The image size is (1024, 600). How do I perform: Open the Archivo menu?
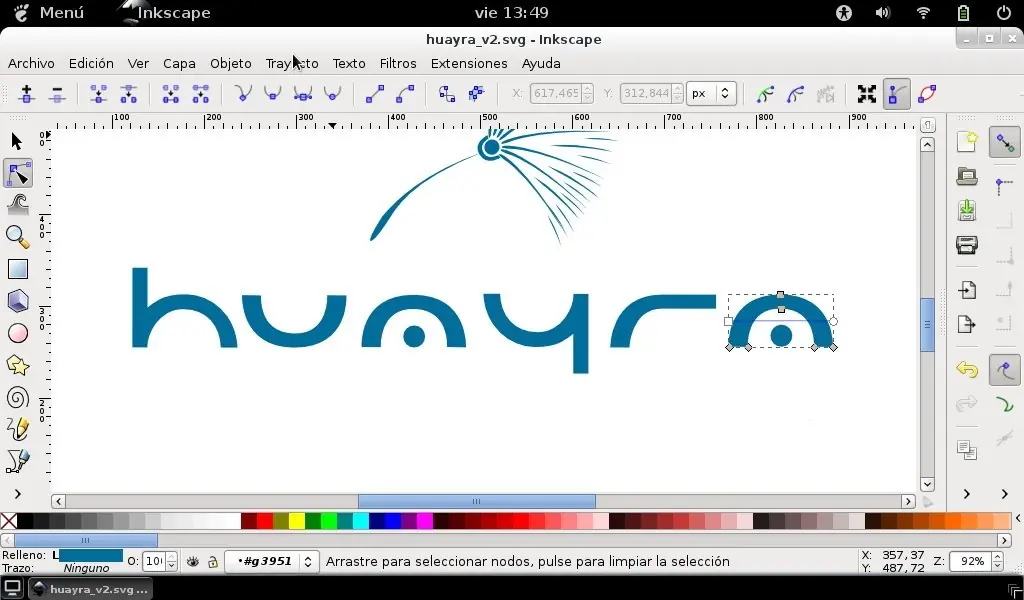(x=31, y=63)
